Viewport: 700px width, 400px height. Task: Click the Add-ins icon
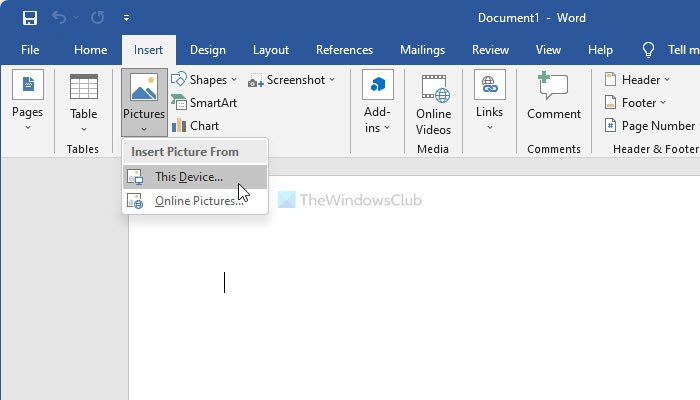(378, 84)
